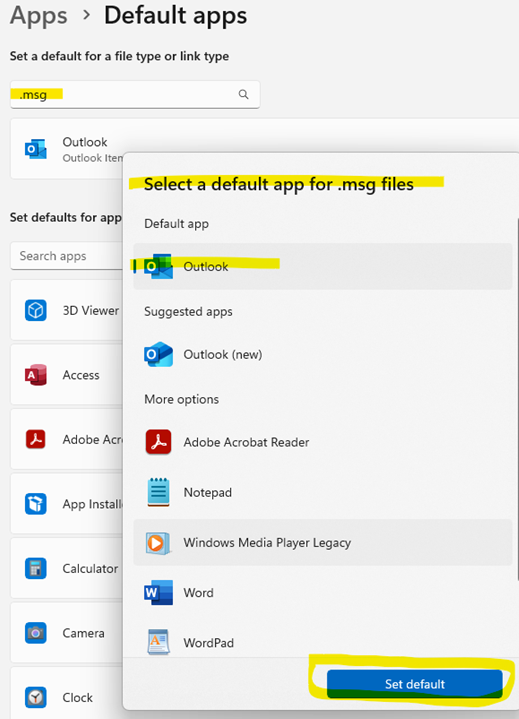Go back to Apps breadcrumb

39,15
